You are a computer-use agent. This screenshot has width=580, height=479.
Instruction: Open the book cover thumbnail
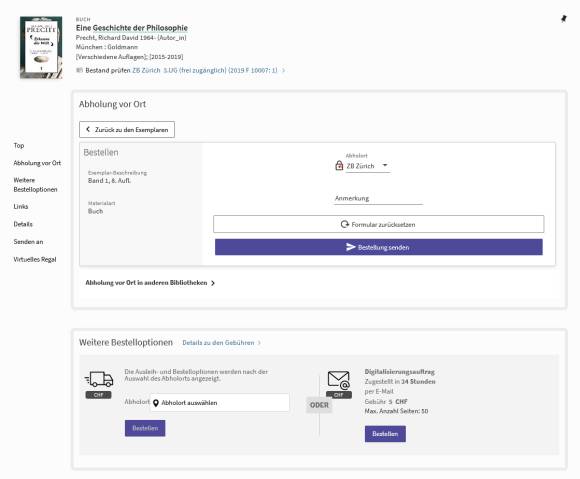click(x=41, y=47)
